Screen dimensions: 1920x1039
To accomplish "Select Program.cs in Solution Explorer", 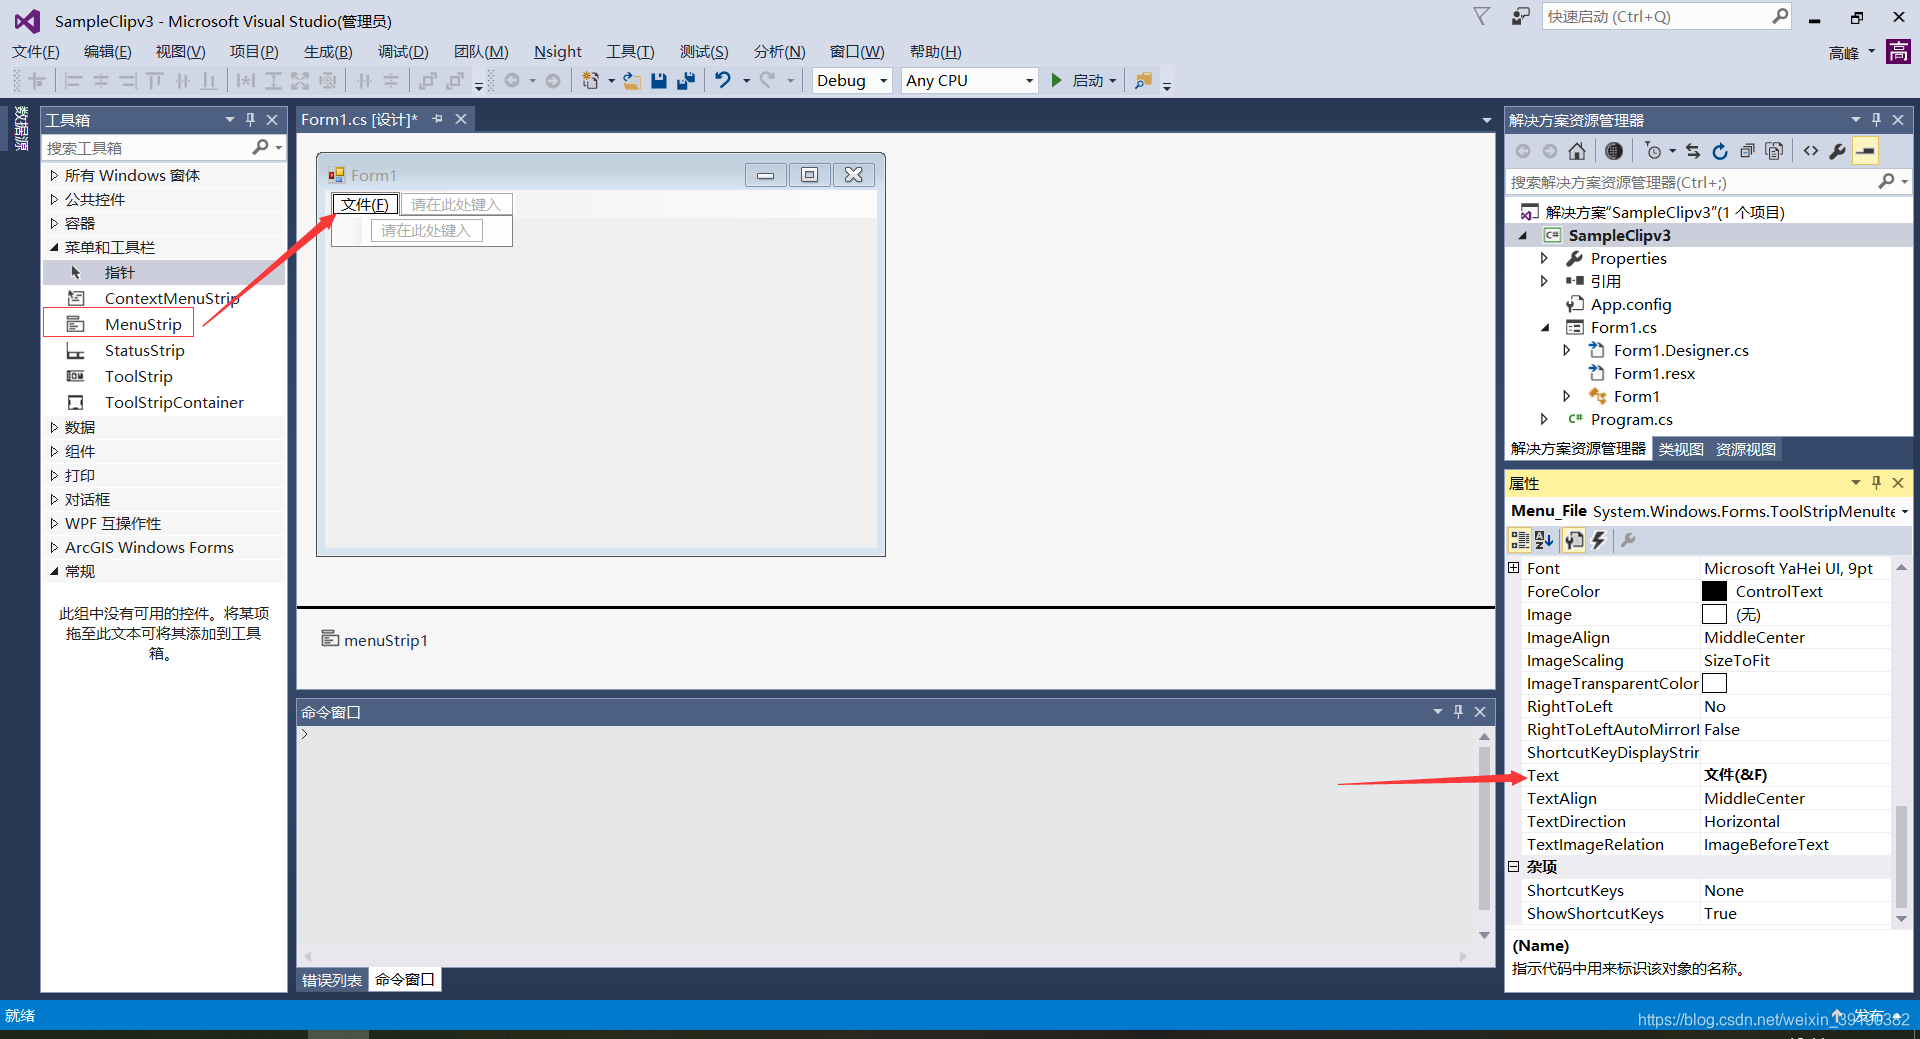I will coord(1631,419).
